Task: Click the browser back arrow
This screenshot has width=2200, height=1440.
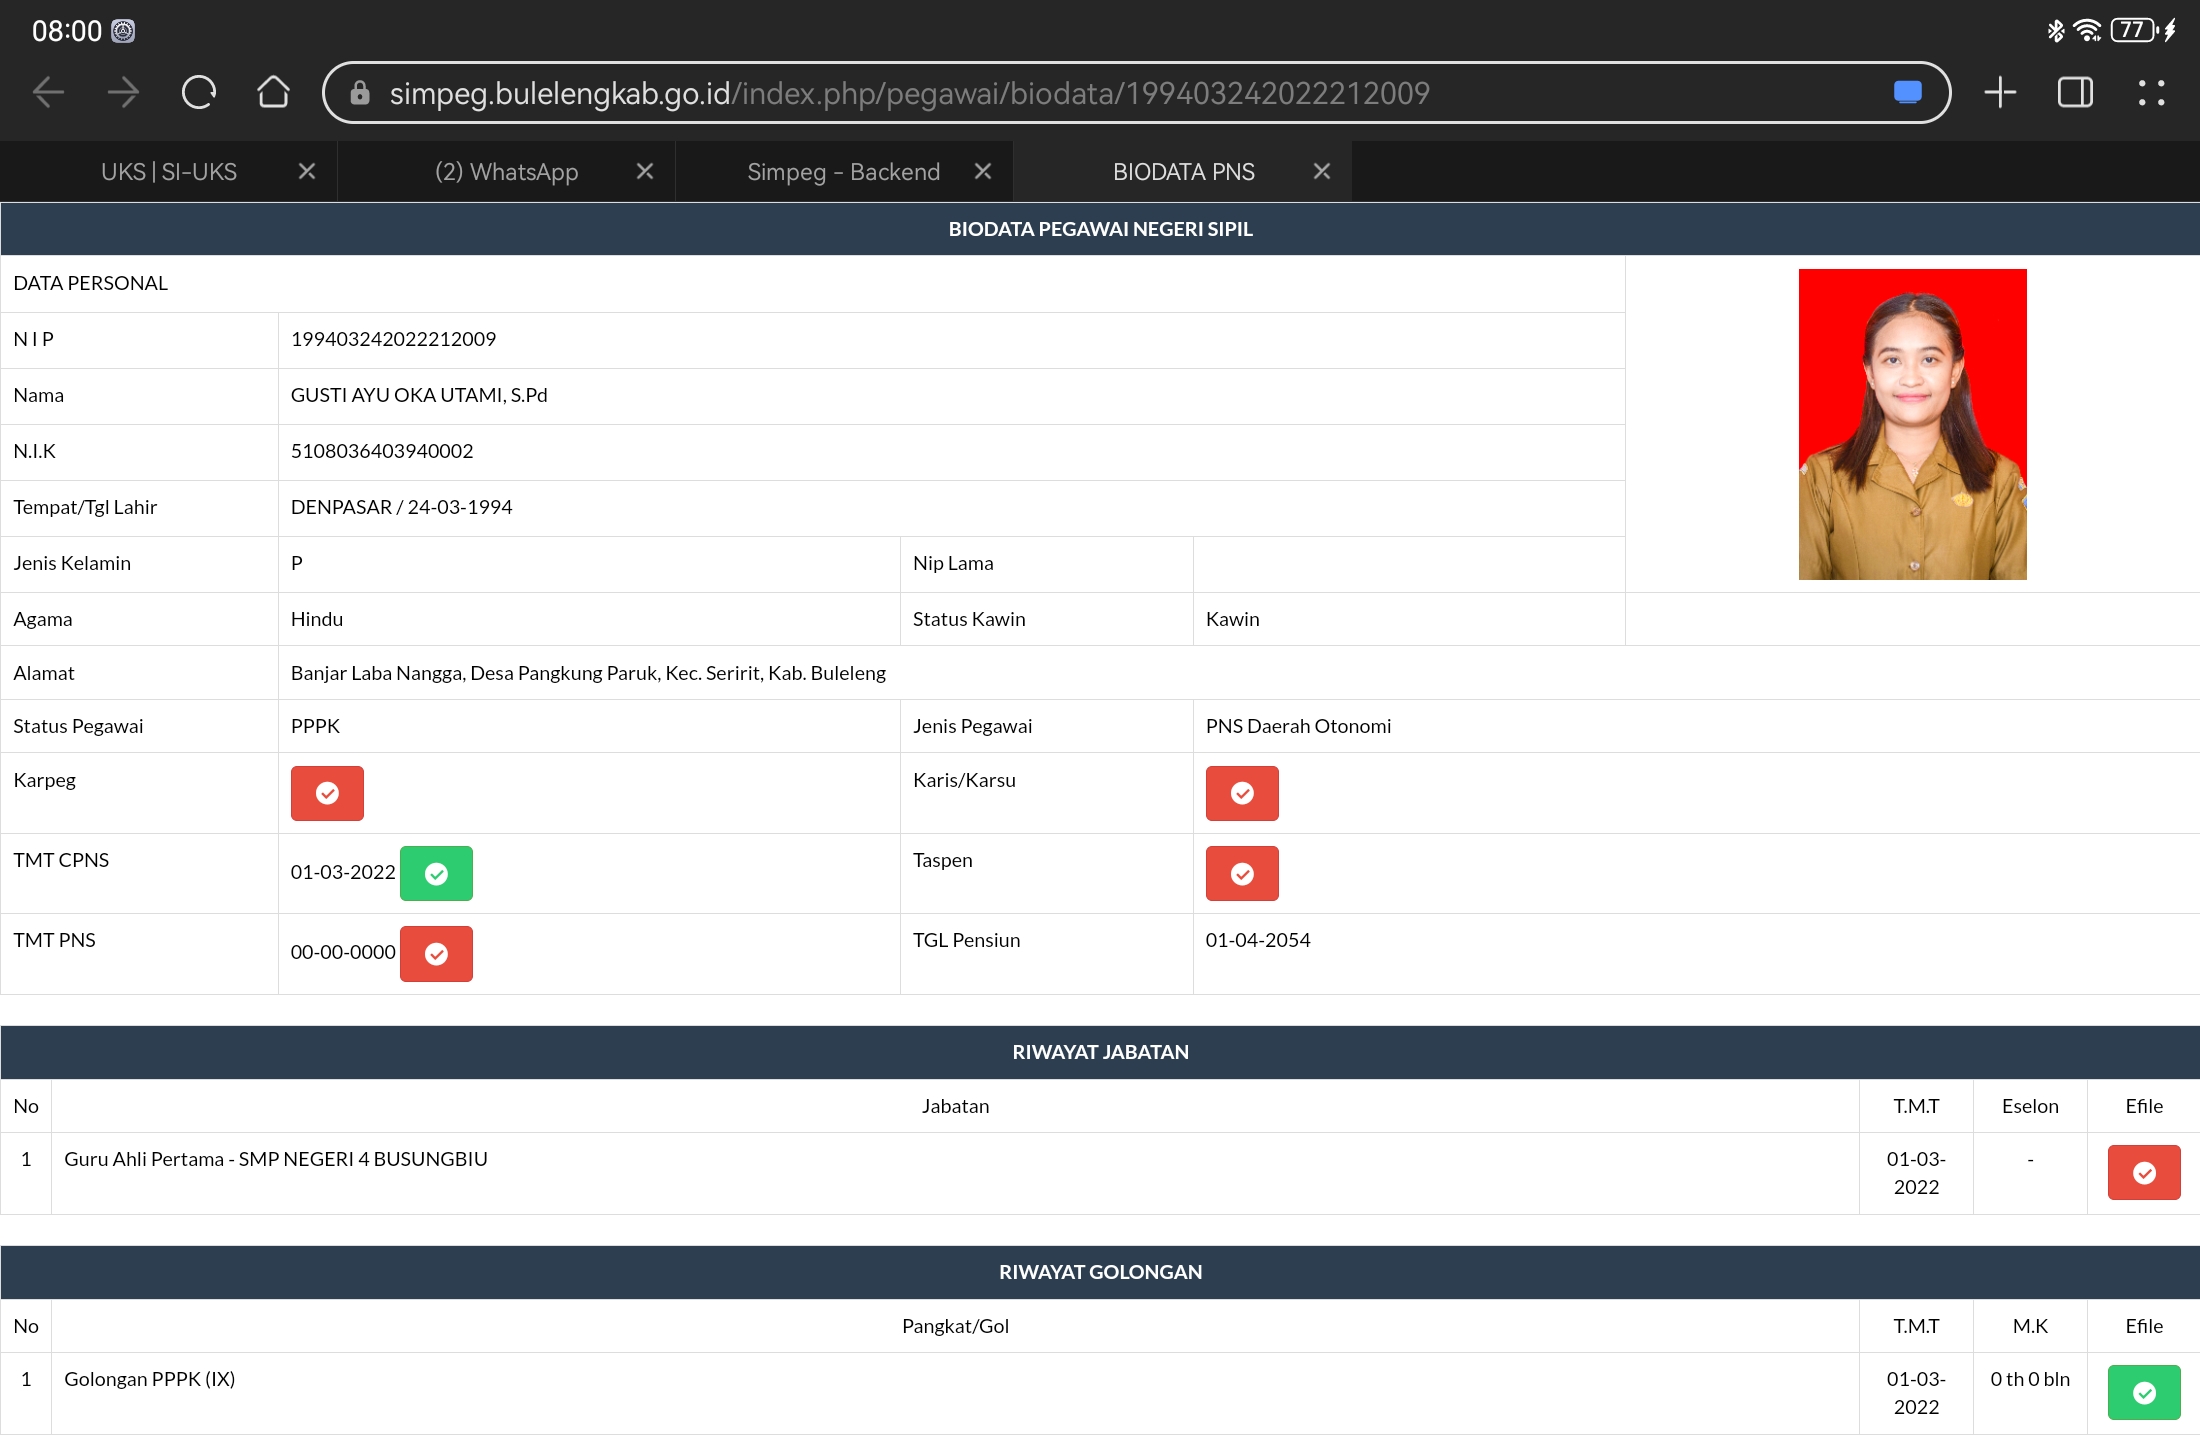Action: [x=48, y=93]
